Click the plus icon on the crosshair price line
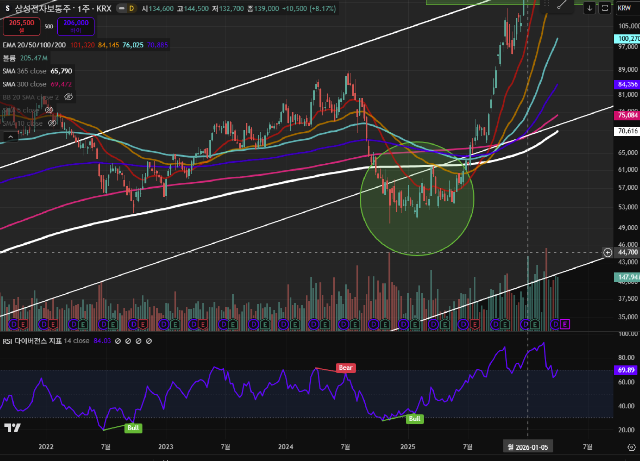The image size is (640, 461). pyautogui.click(x=607, y=253)
